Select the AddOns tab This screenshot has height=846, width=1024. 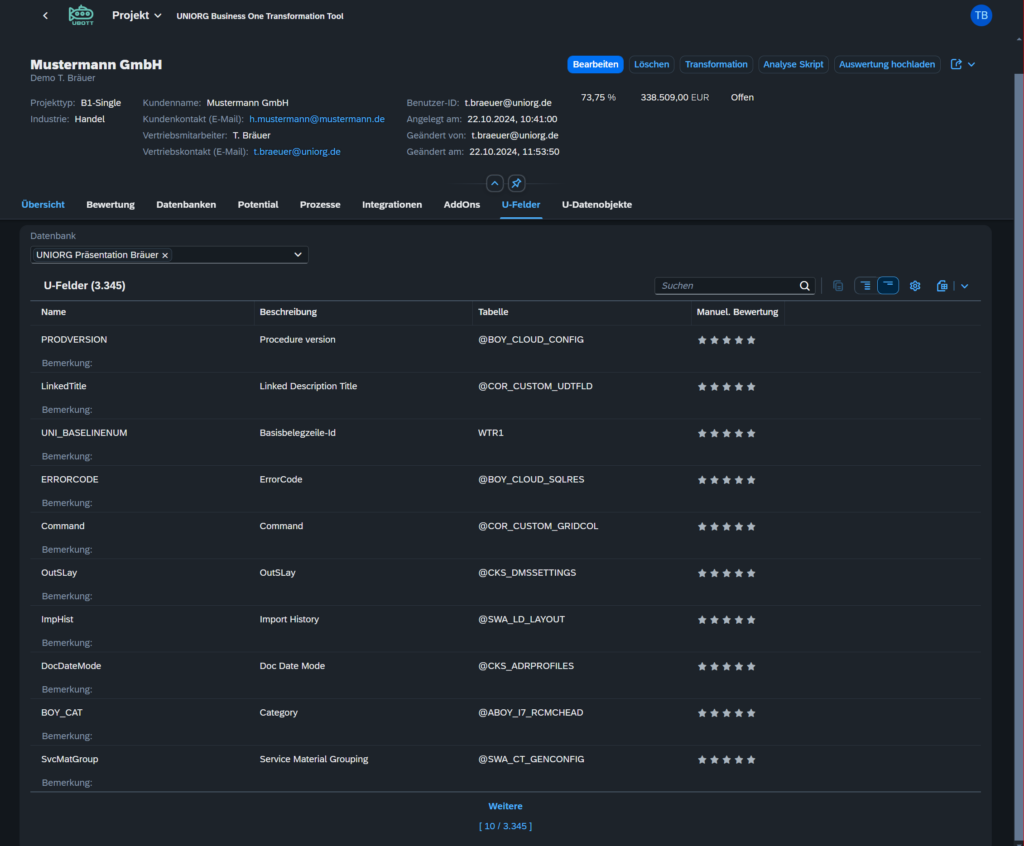pyautogui.click(x=462, y=204)
